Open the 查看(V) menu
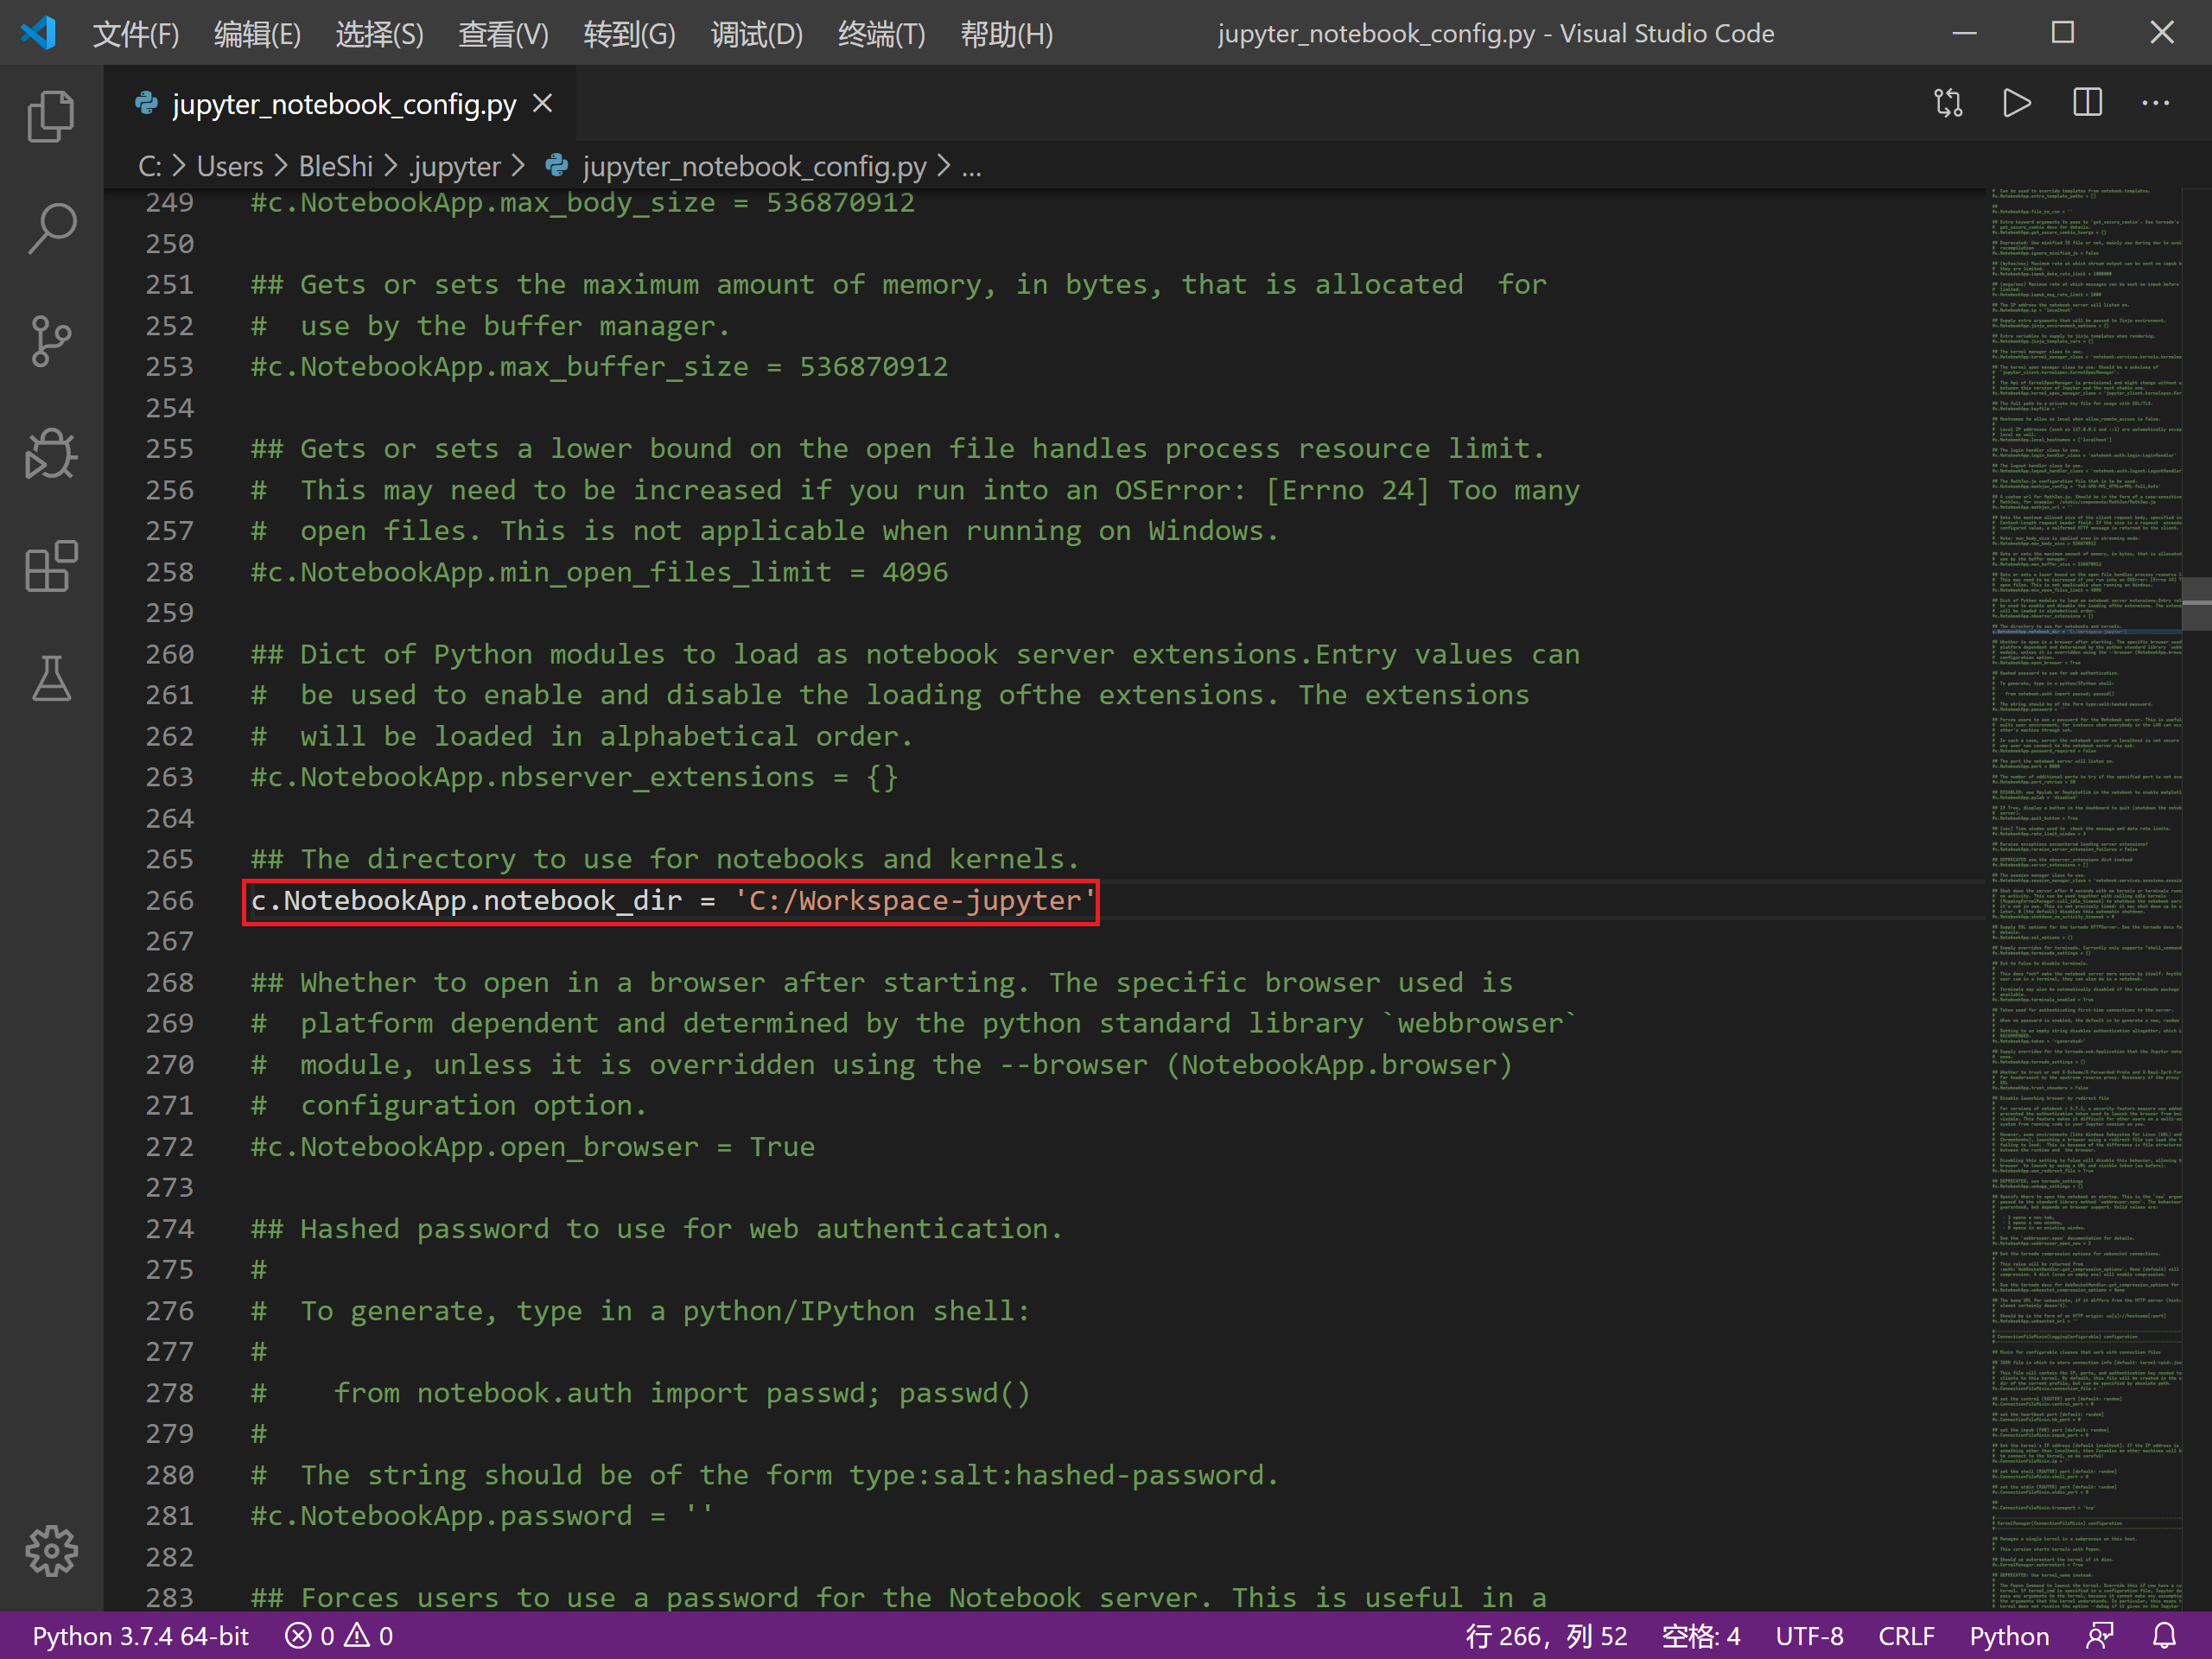The image size is (2212, 1659). click(503, 34)
